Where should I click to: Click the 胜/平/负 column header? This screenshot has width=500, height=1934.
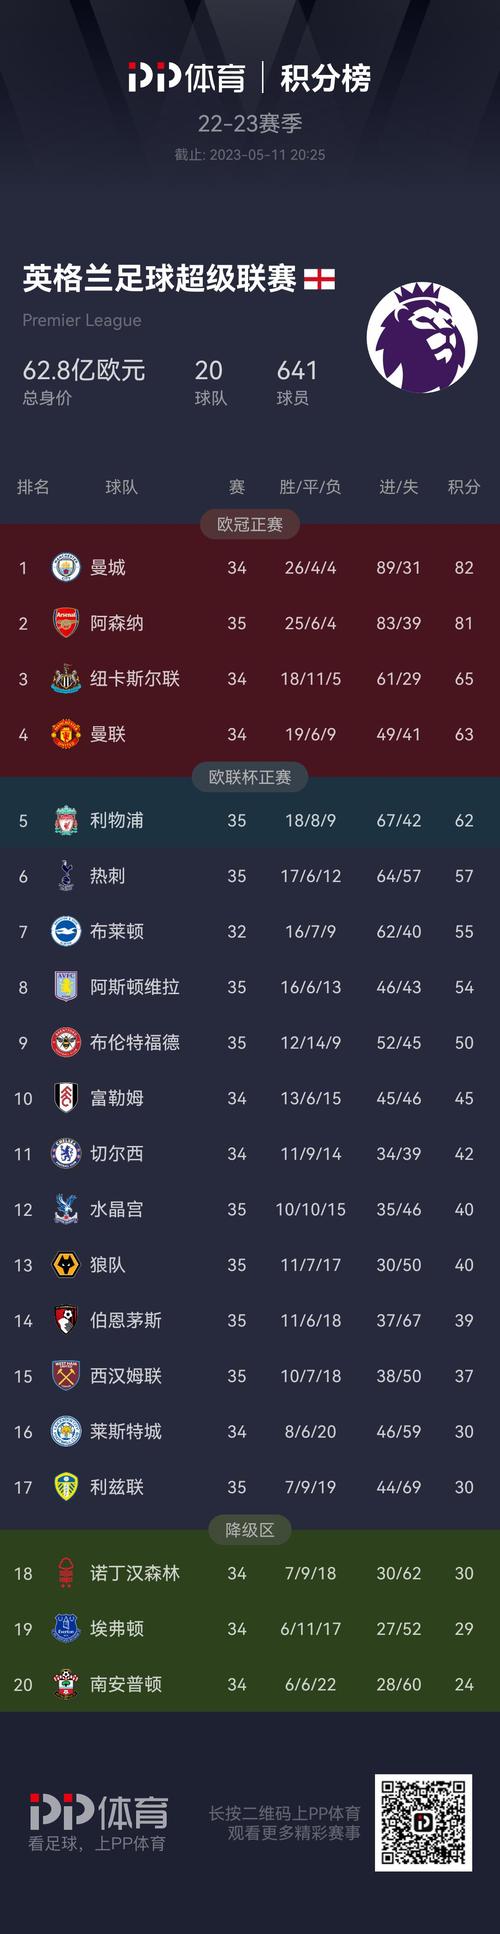(x=310, y=487)
